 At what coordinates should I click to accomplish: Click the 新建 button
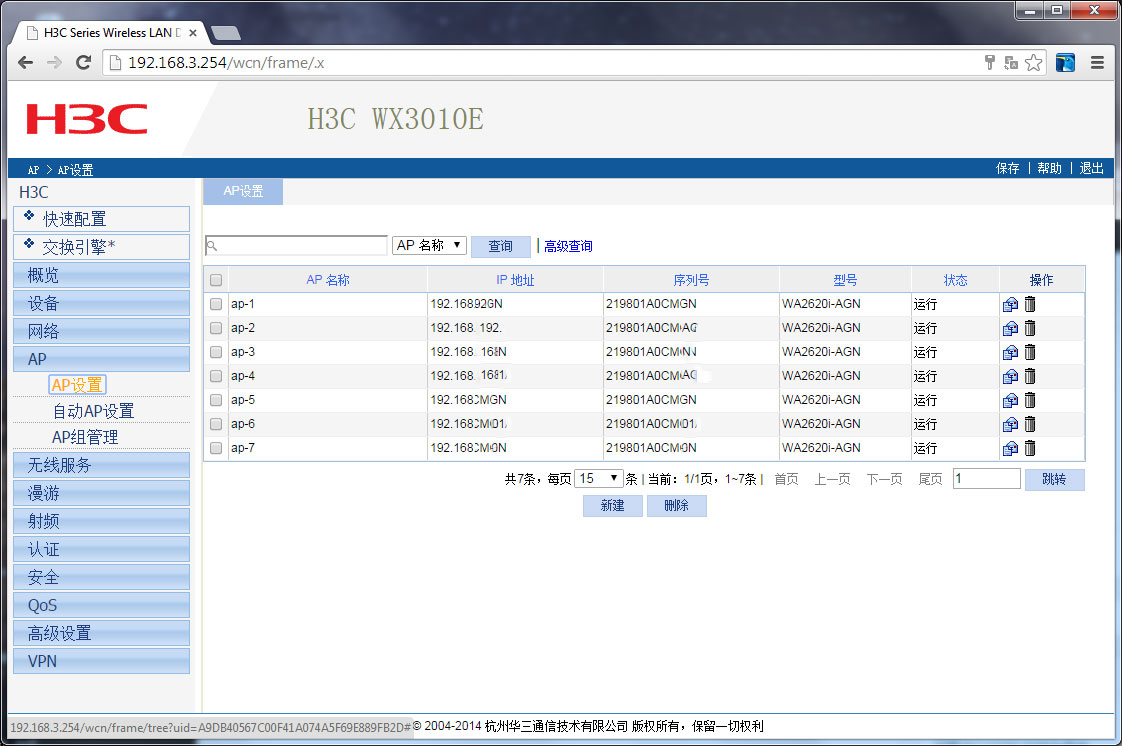613,506
